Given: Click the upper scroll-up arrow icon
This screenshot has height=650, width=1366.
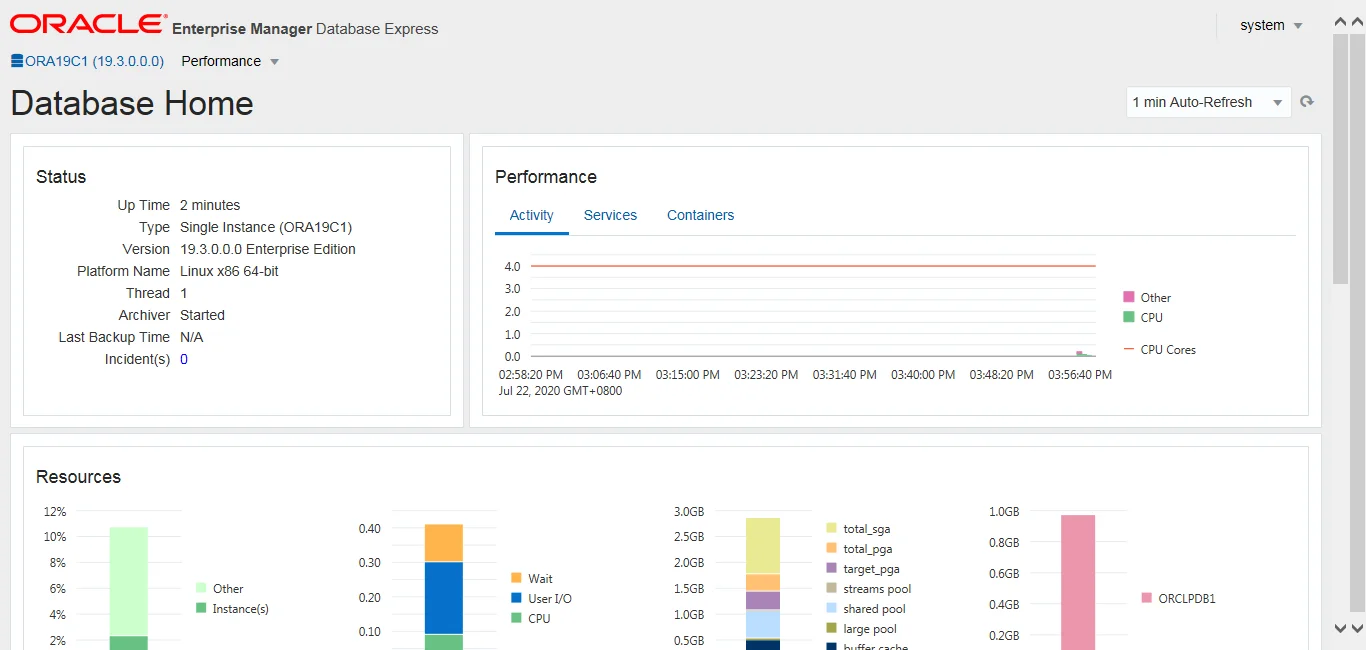Looking at the screenshot, I should click(1339, 20).
